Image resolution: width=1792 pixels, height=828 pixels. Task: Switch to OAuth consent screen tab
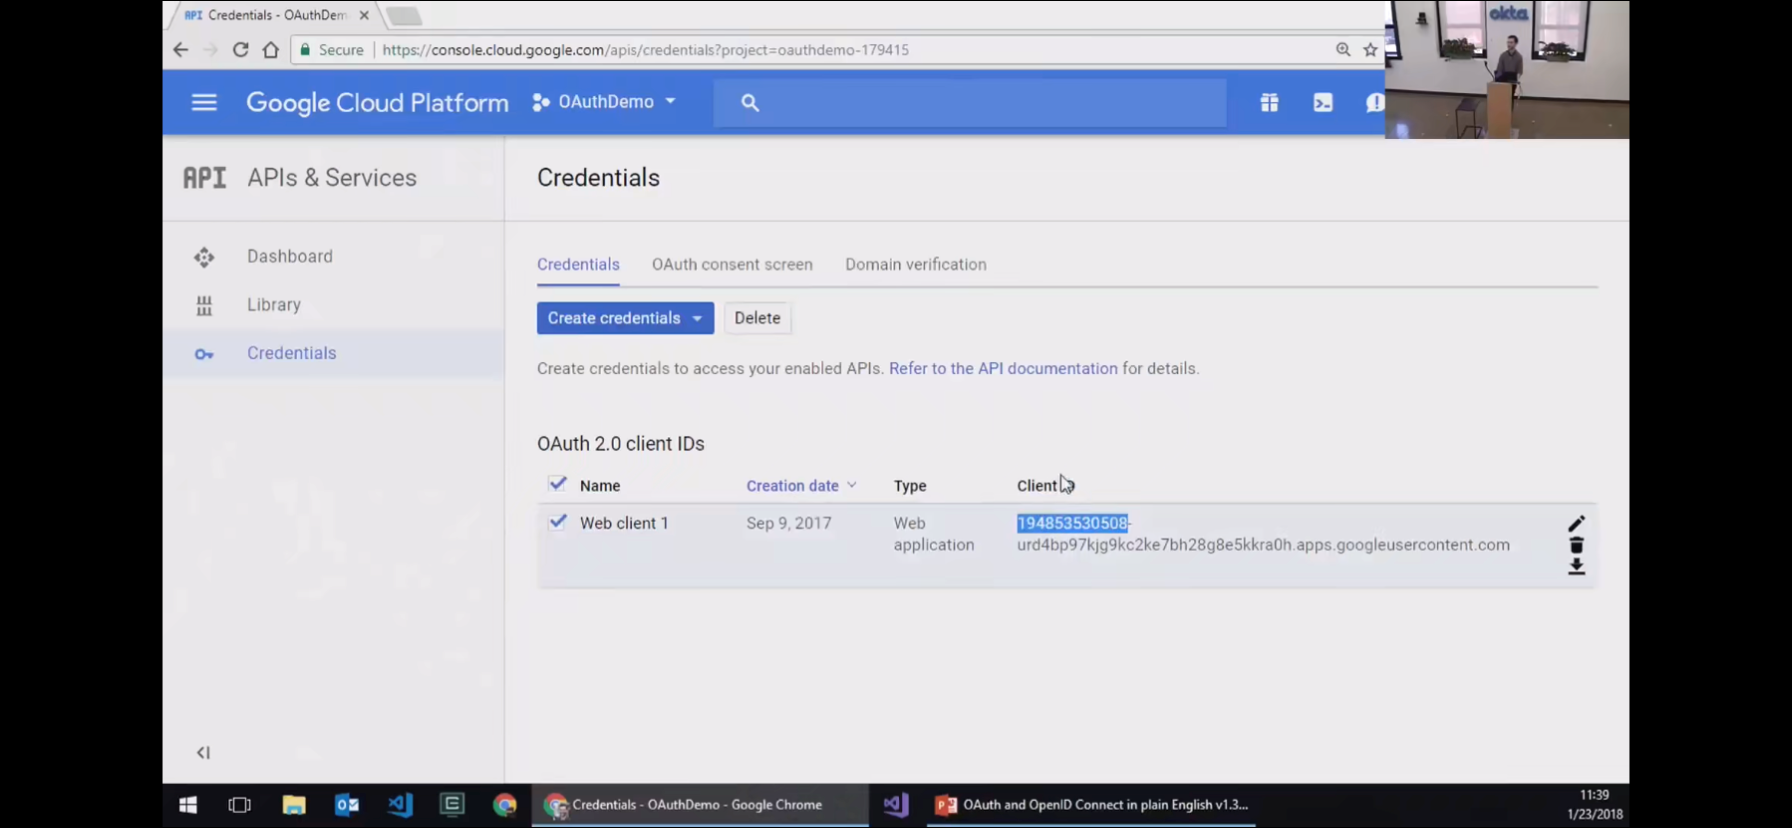(x=732, y=264)
